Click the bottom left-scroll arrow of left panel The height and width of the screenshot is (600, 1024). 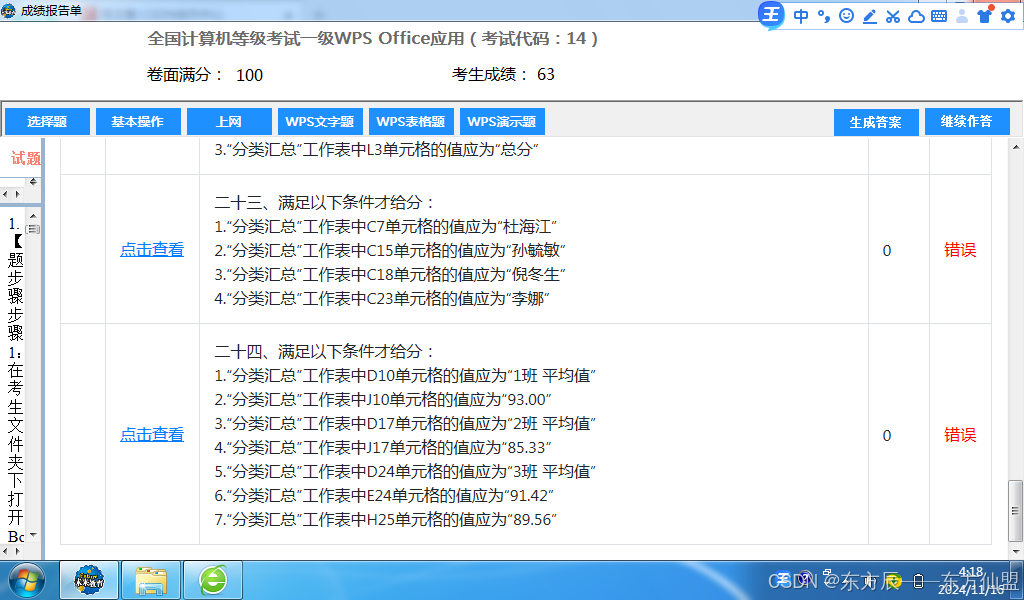pyautogui.click(x=5, y=551)
